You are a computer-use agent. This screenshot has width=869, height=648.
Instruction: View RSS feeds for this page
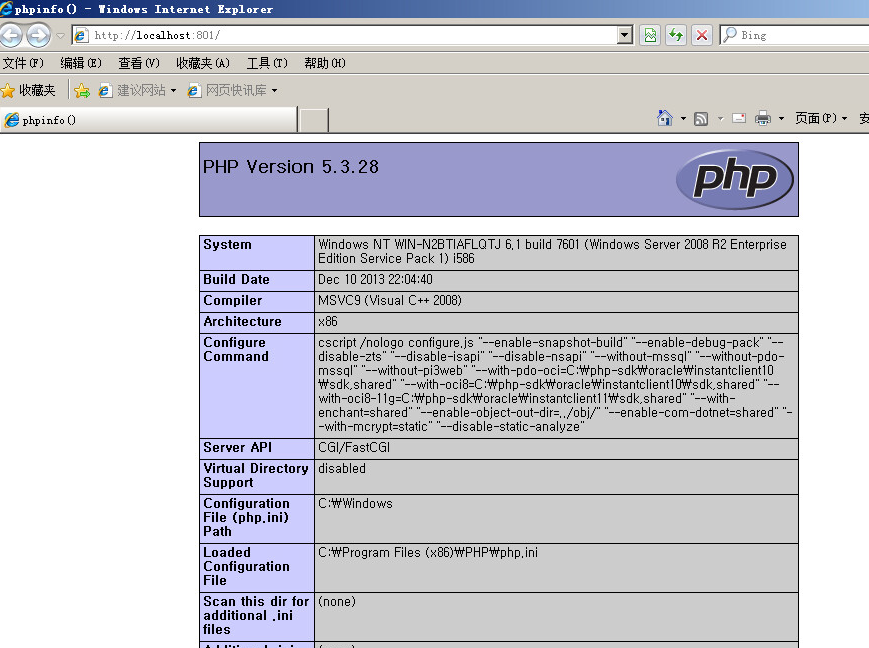[x=700, y=117]
